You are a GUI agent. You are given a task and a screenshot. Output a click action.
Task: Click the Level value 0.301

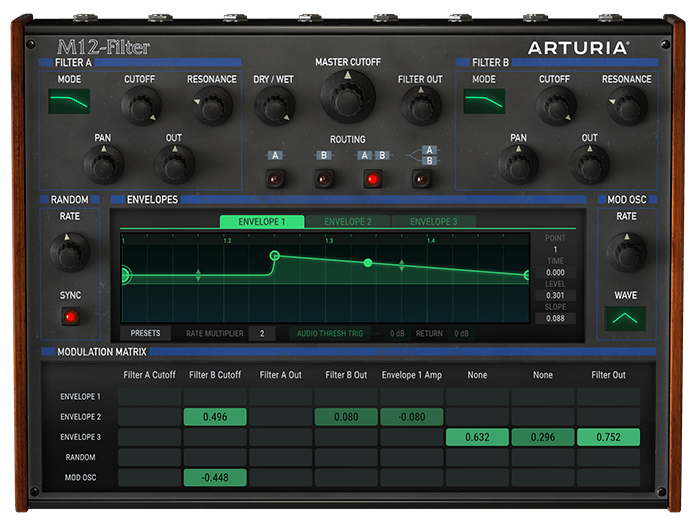(555, 295)
